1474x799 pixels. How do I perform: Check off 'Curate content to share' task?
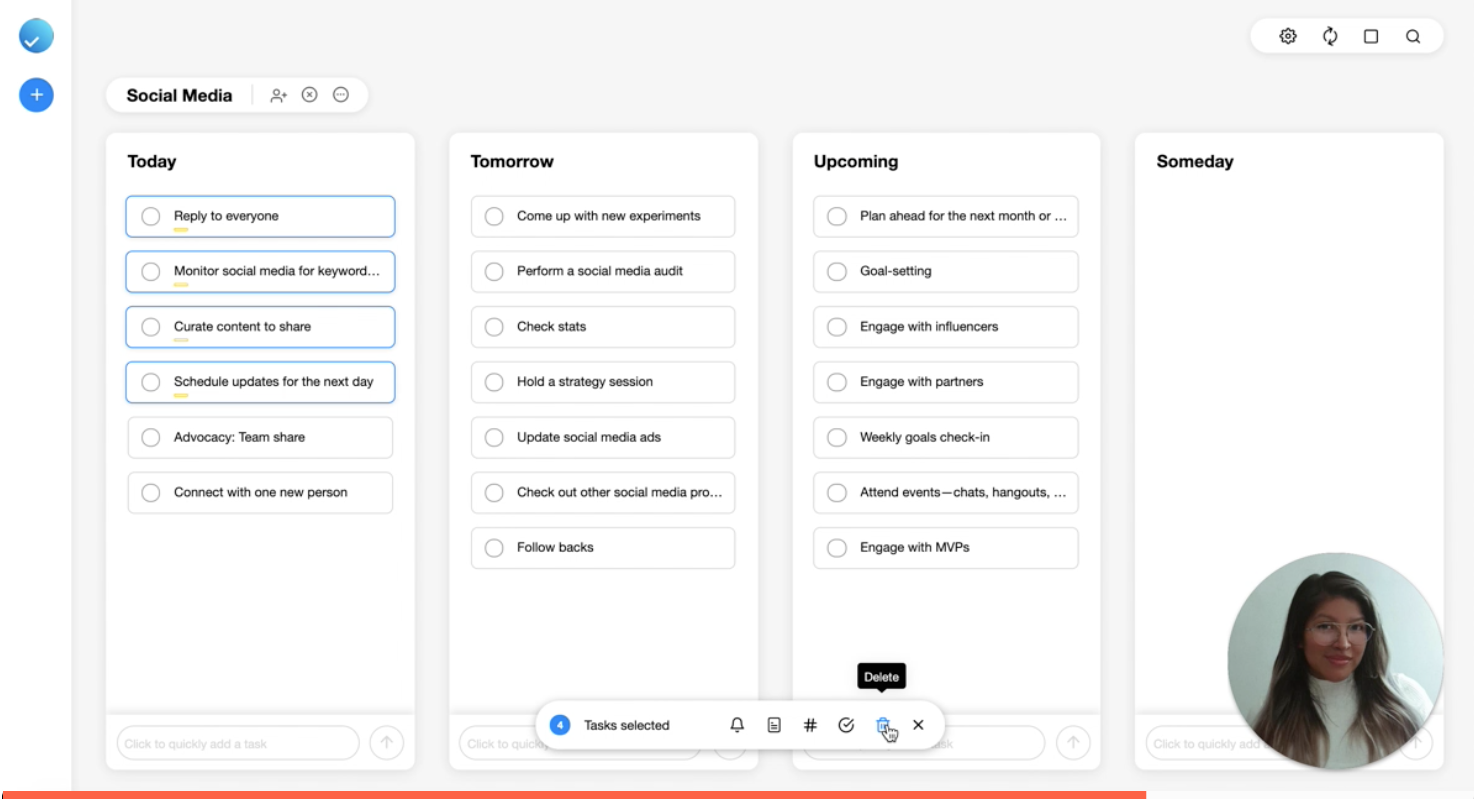(x=151, y=327)
